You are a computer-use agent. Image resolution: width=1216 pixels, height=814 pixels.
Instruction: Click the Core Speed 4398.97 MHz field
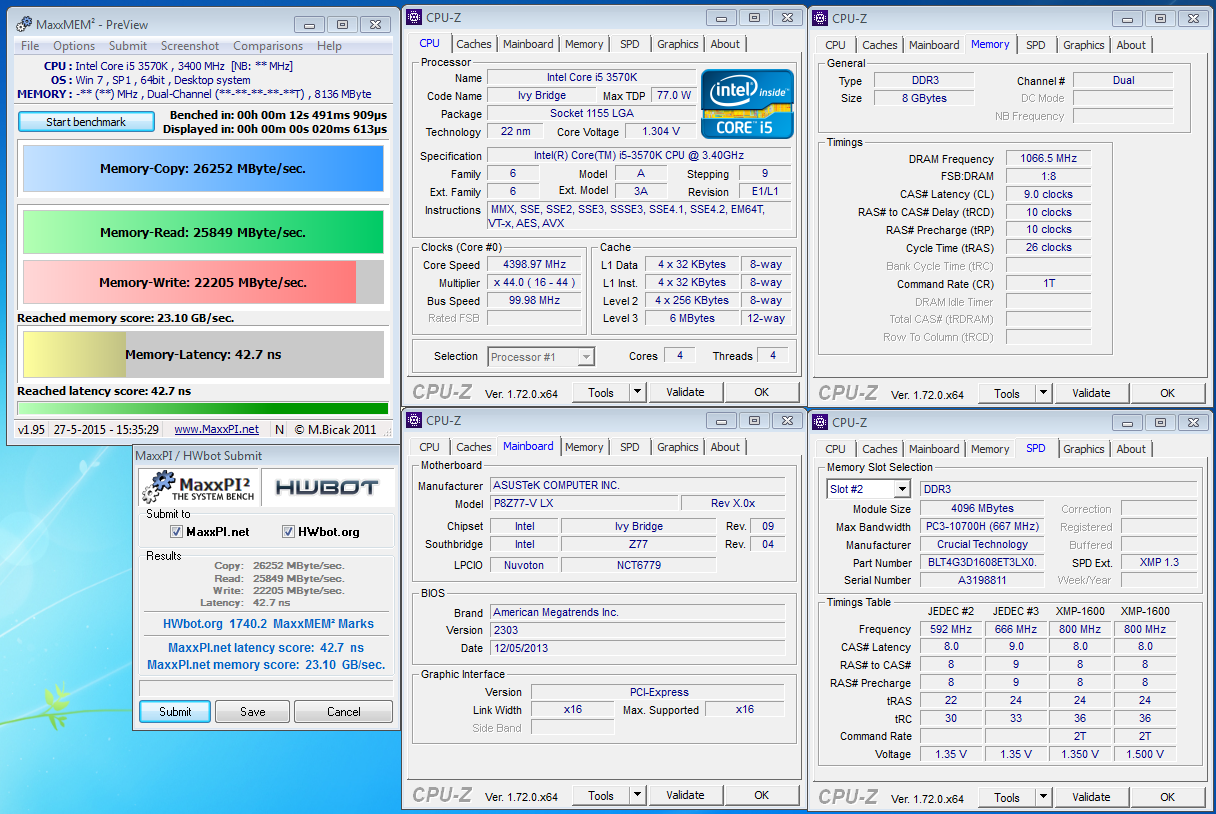click(534, 265)
